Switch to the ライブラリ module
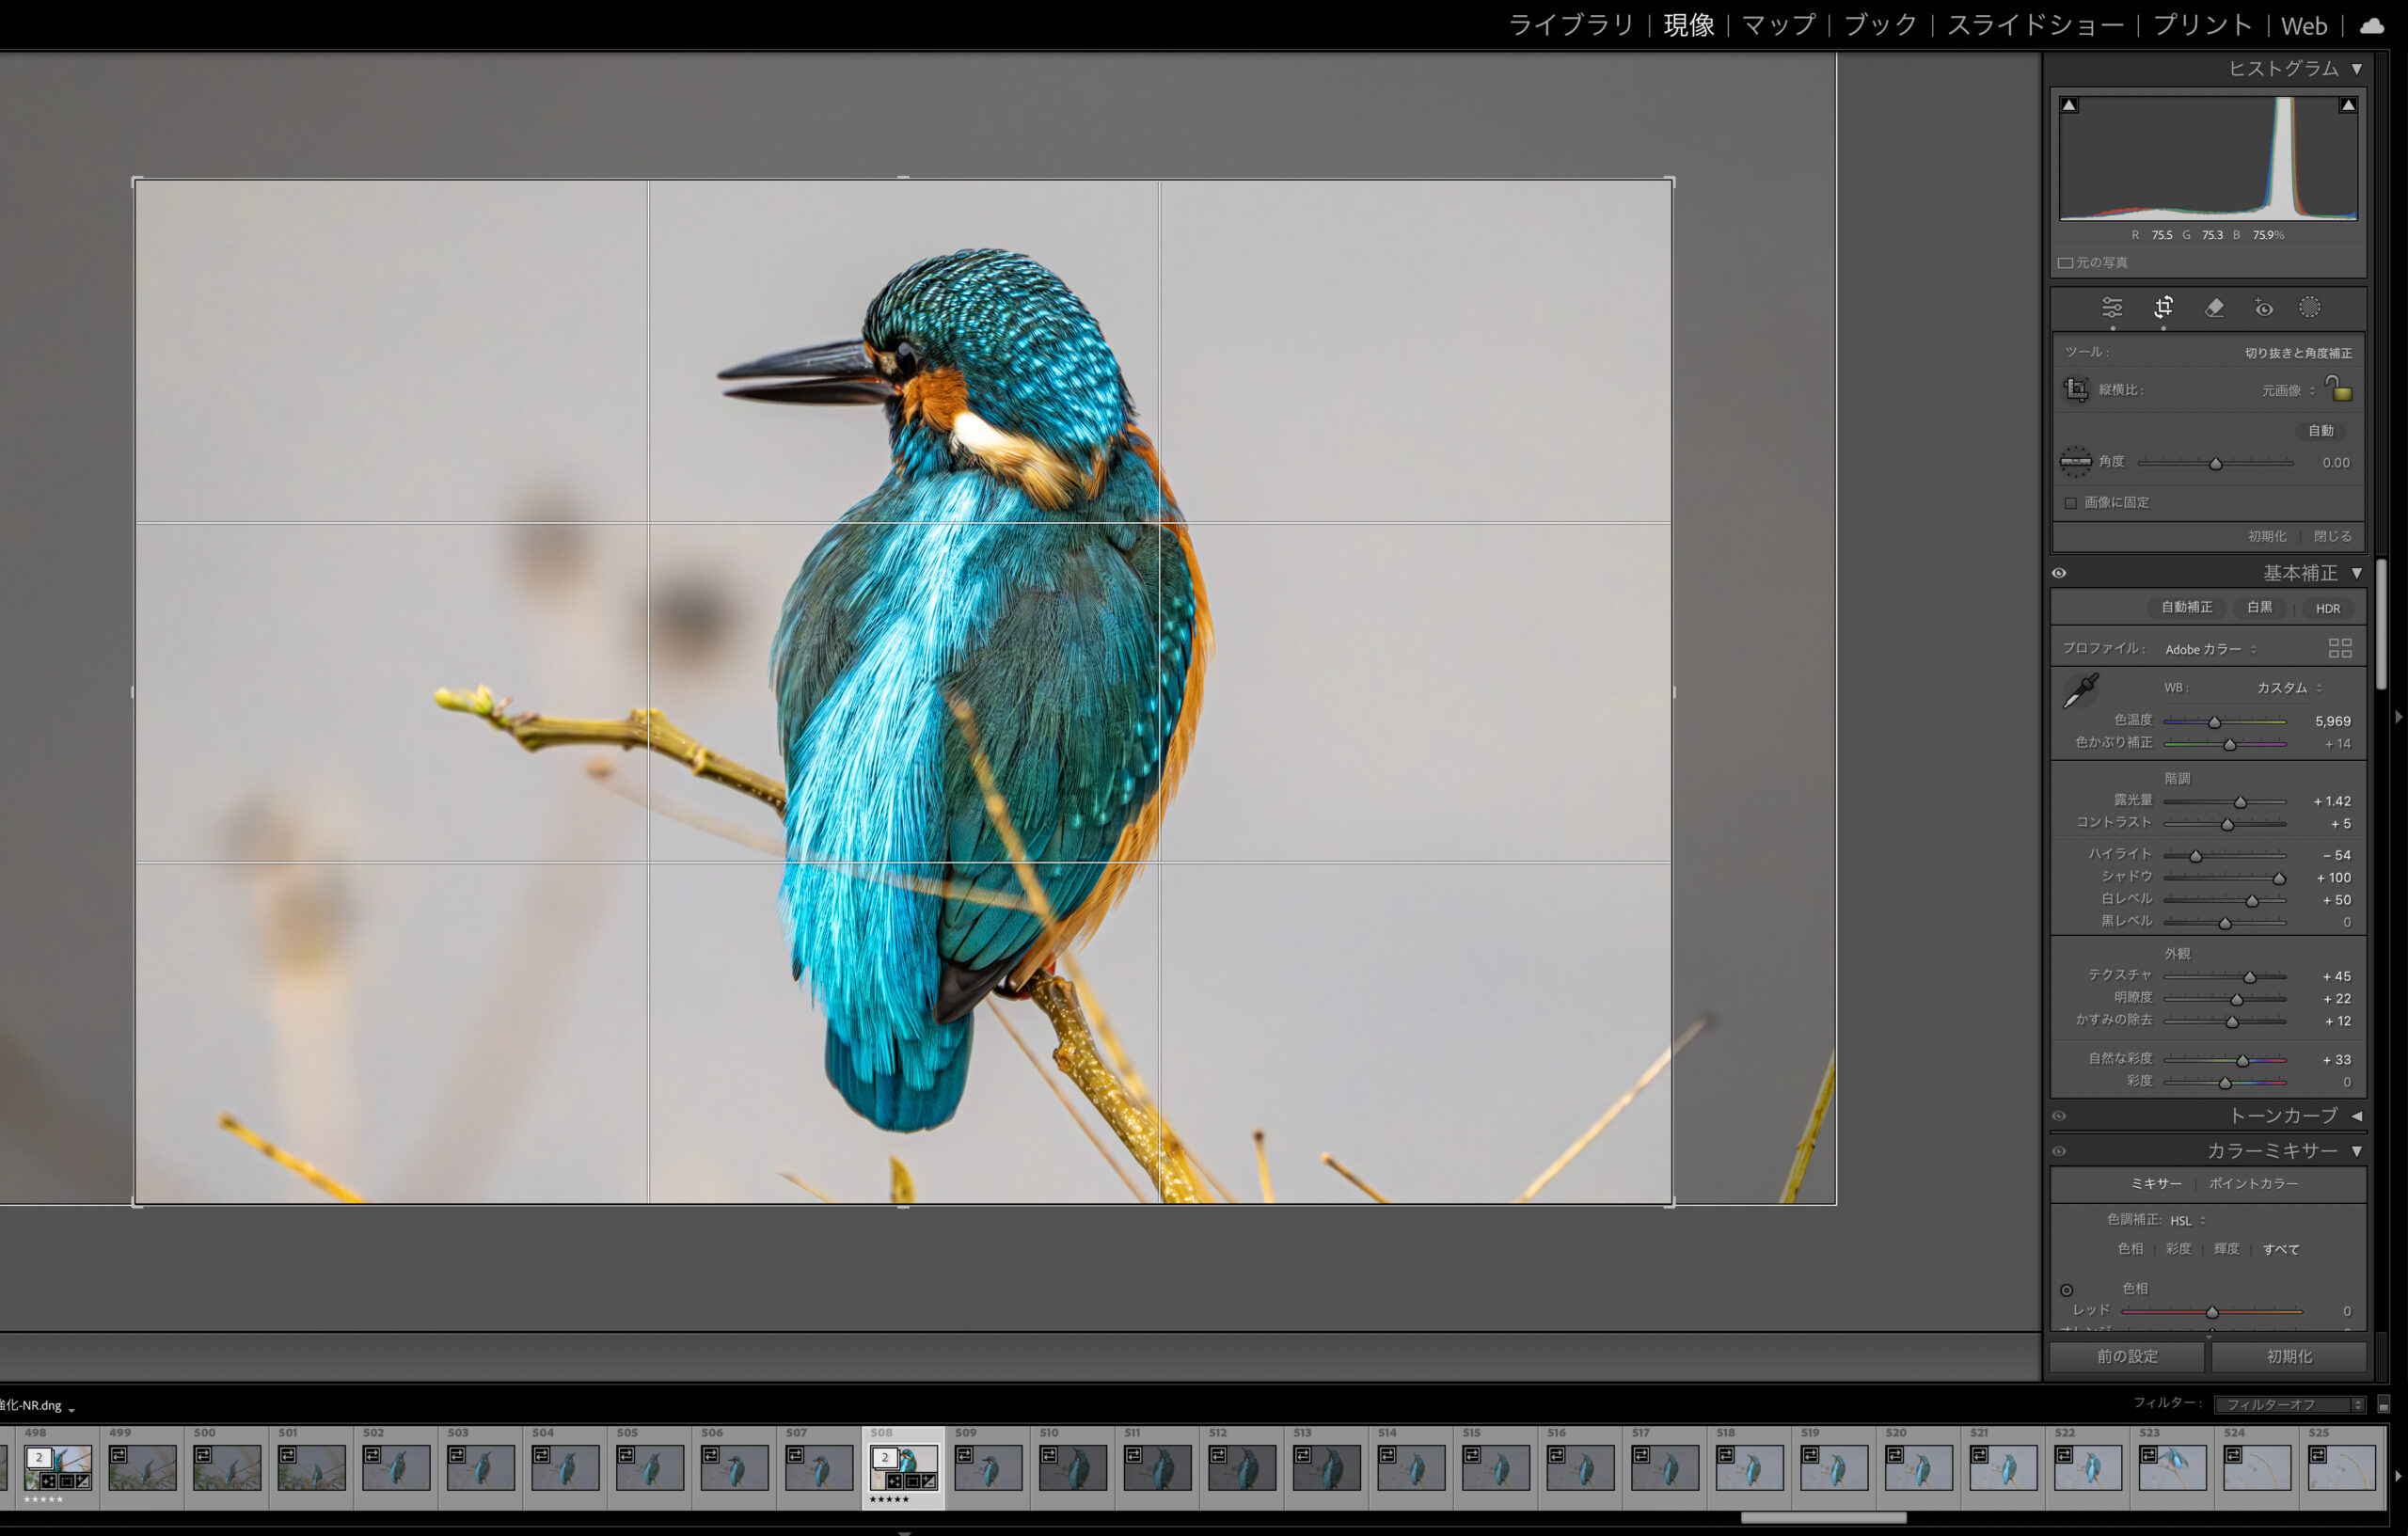The image size is (2408, 1536). click(1570, 25)
